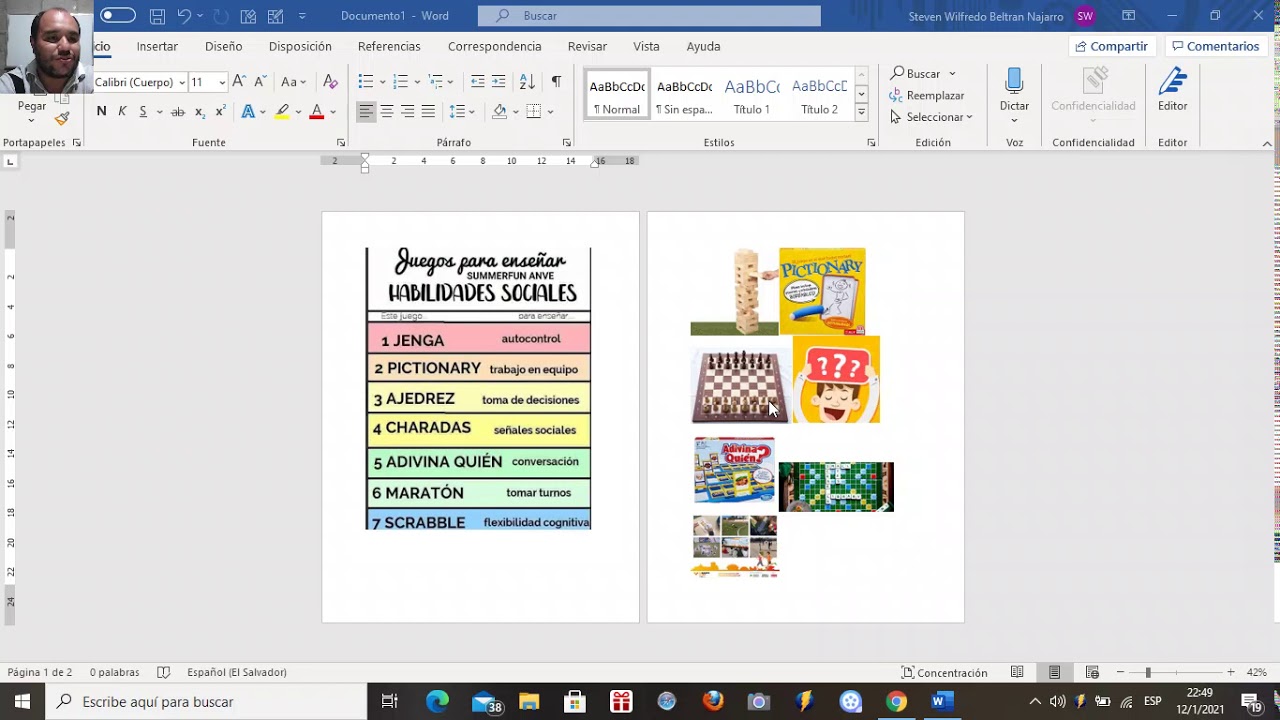
Task: Open the Aa change case dropdown
Action: click(293, 82)
